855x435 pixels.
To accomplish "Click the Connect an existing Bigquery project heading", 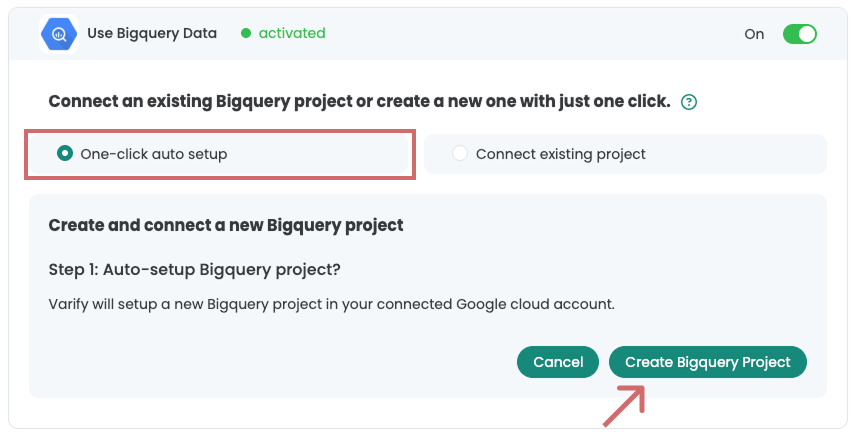I will [359, 101].
